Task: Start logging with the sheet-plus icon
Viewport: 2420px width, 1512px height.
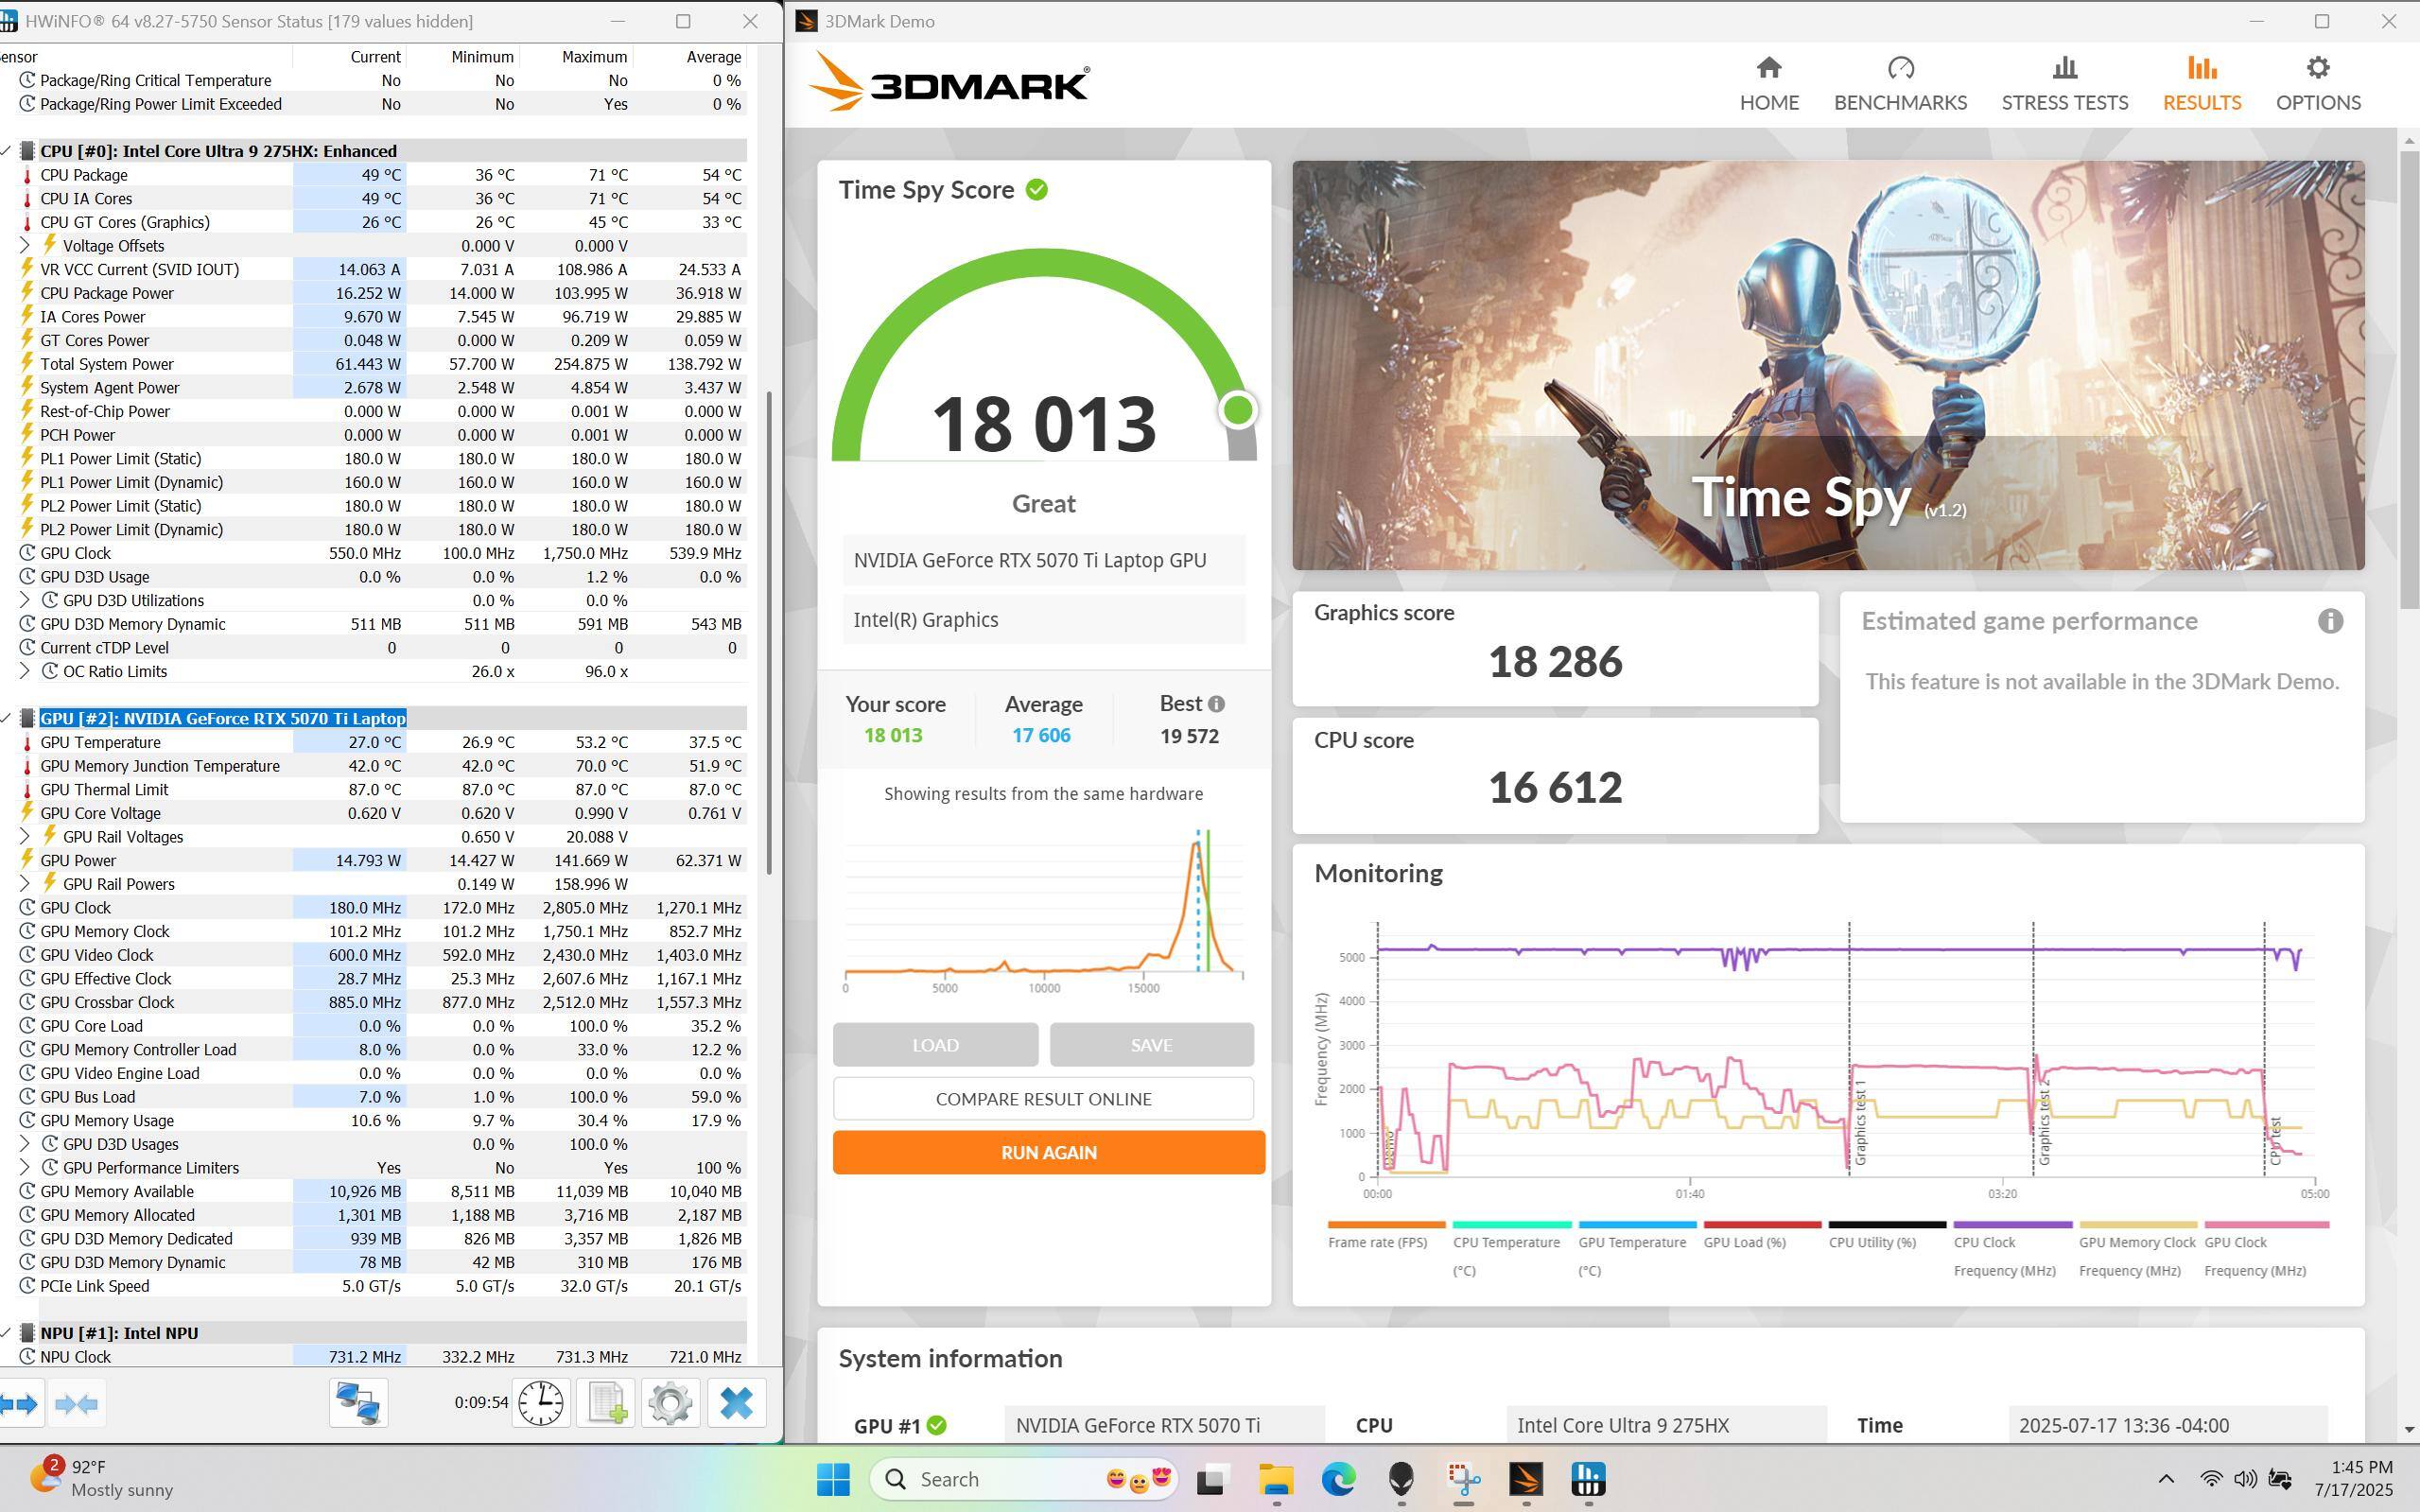Action: [606, 1403]
